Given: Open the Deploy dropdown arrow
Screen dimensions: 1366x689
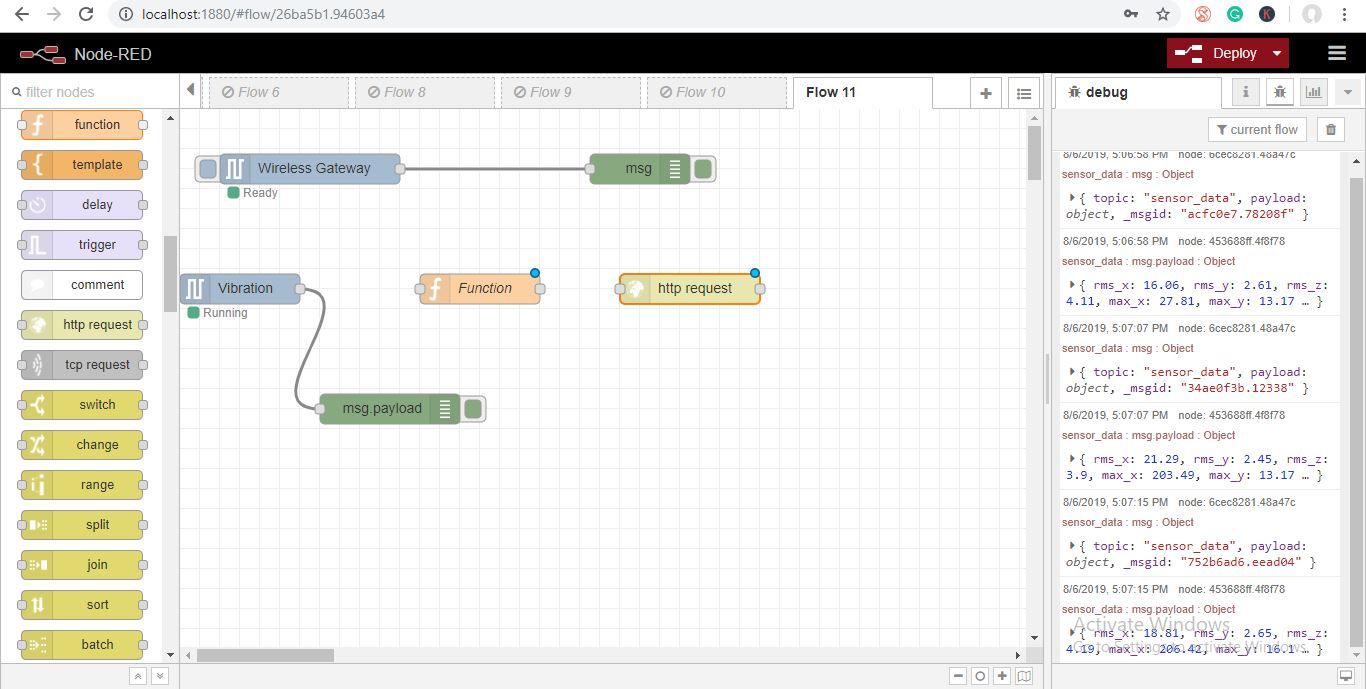Looking at the screenshot, I should [1277, 53].
